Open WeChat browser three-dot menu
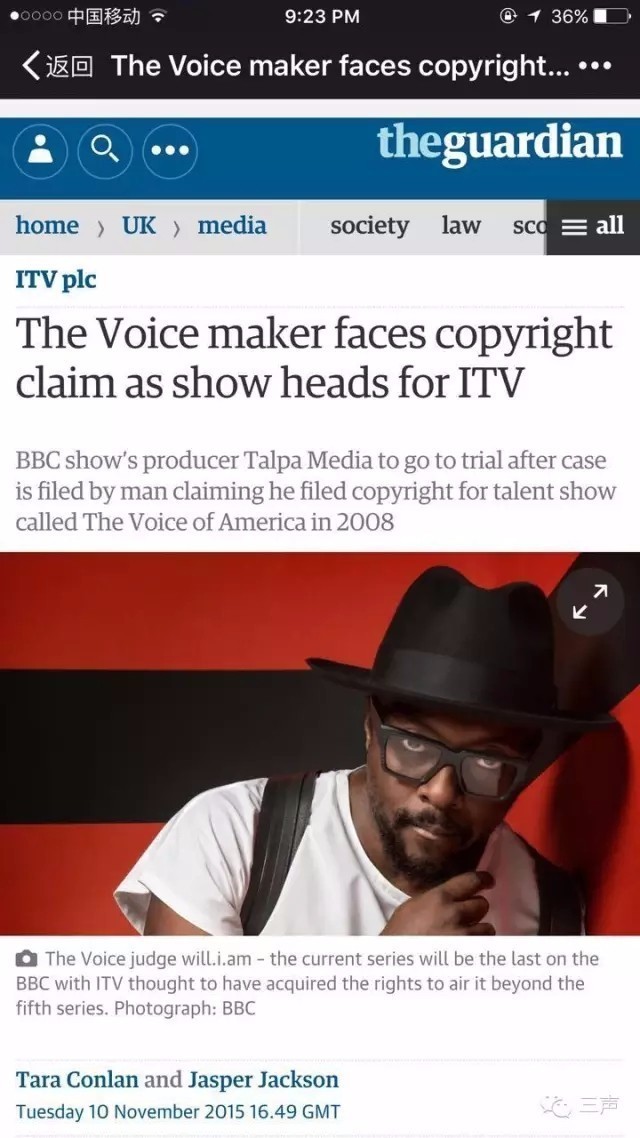This screenshot has height=1138, width=640. coord(595,66)
